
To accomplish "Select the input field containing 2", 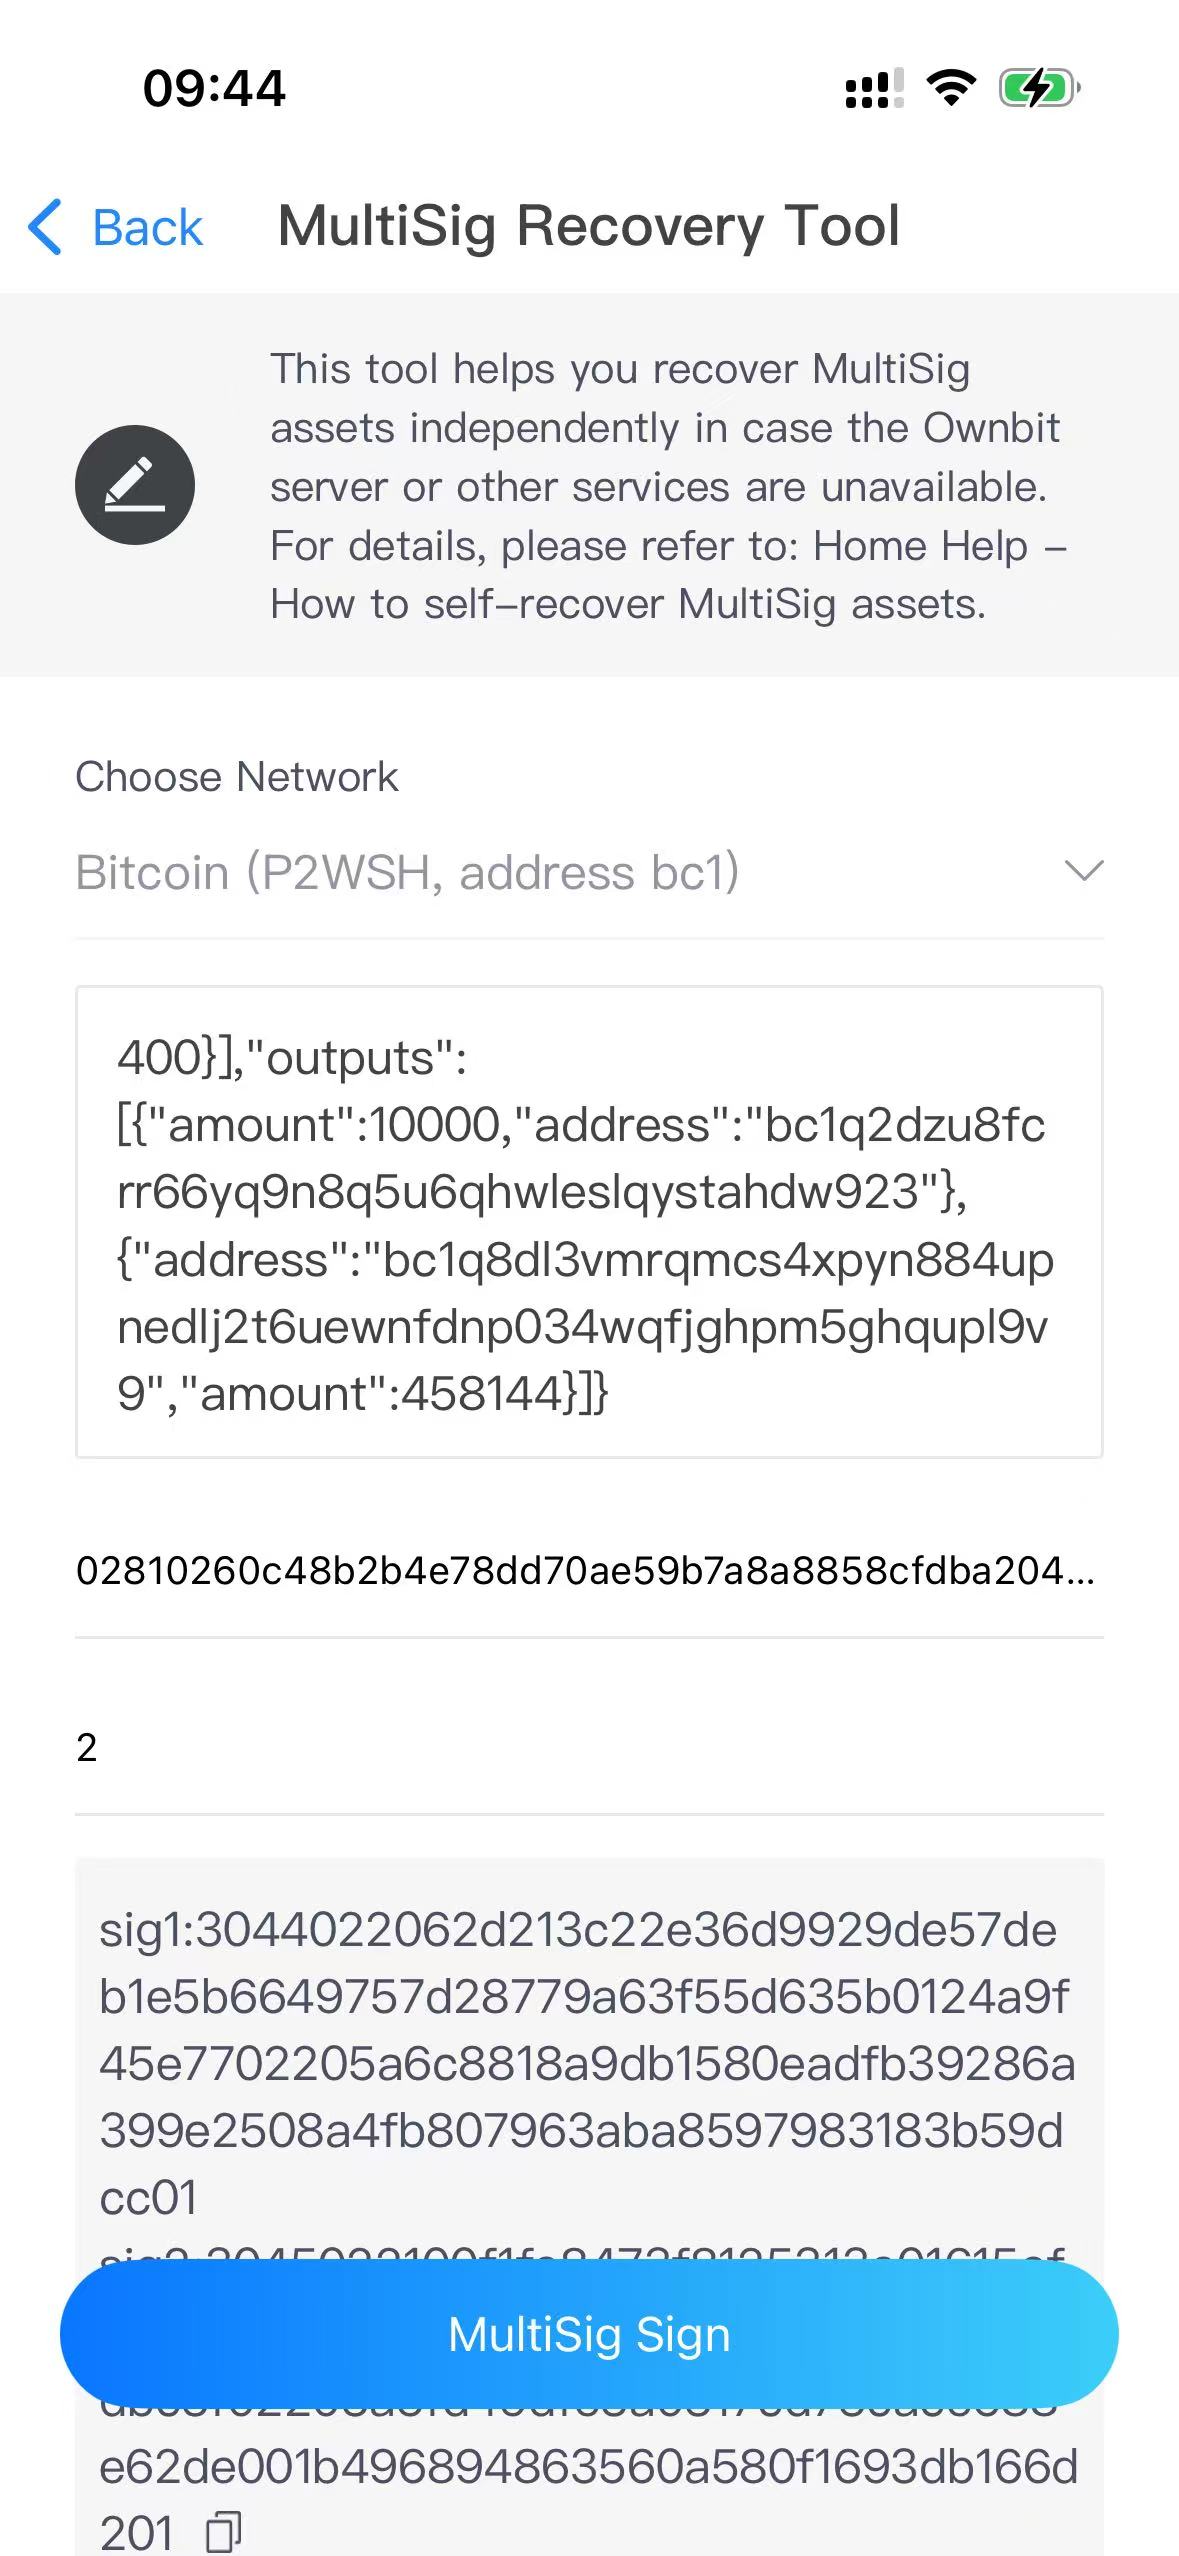I will click(589, 1747).
